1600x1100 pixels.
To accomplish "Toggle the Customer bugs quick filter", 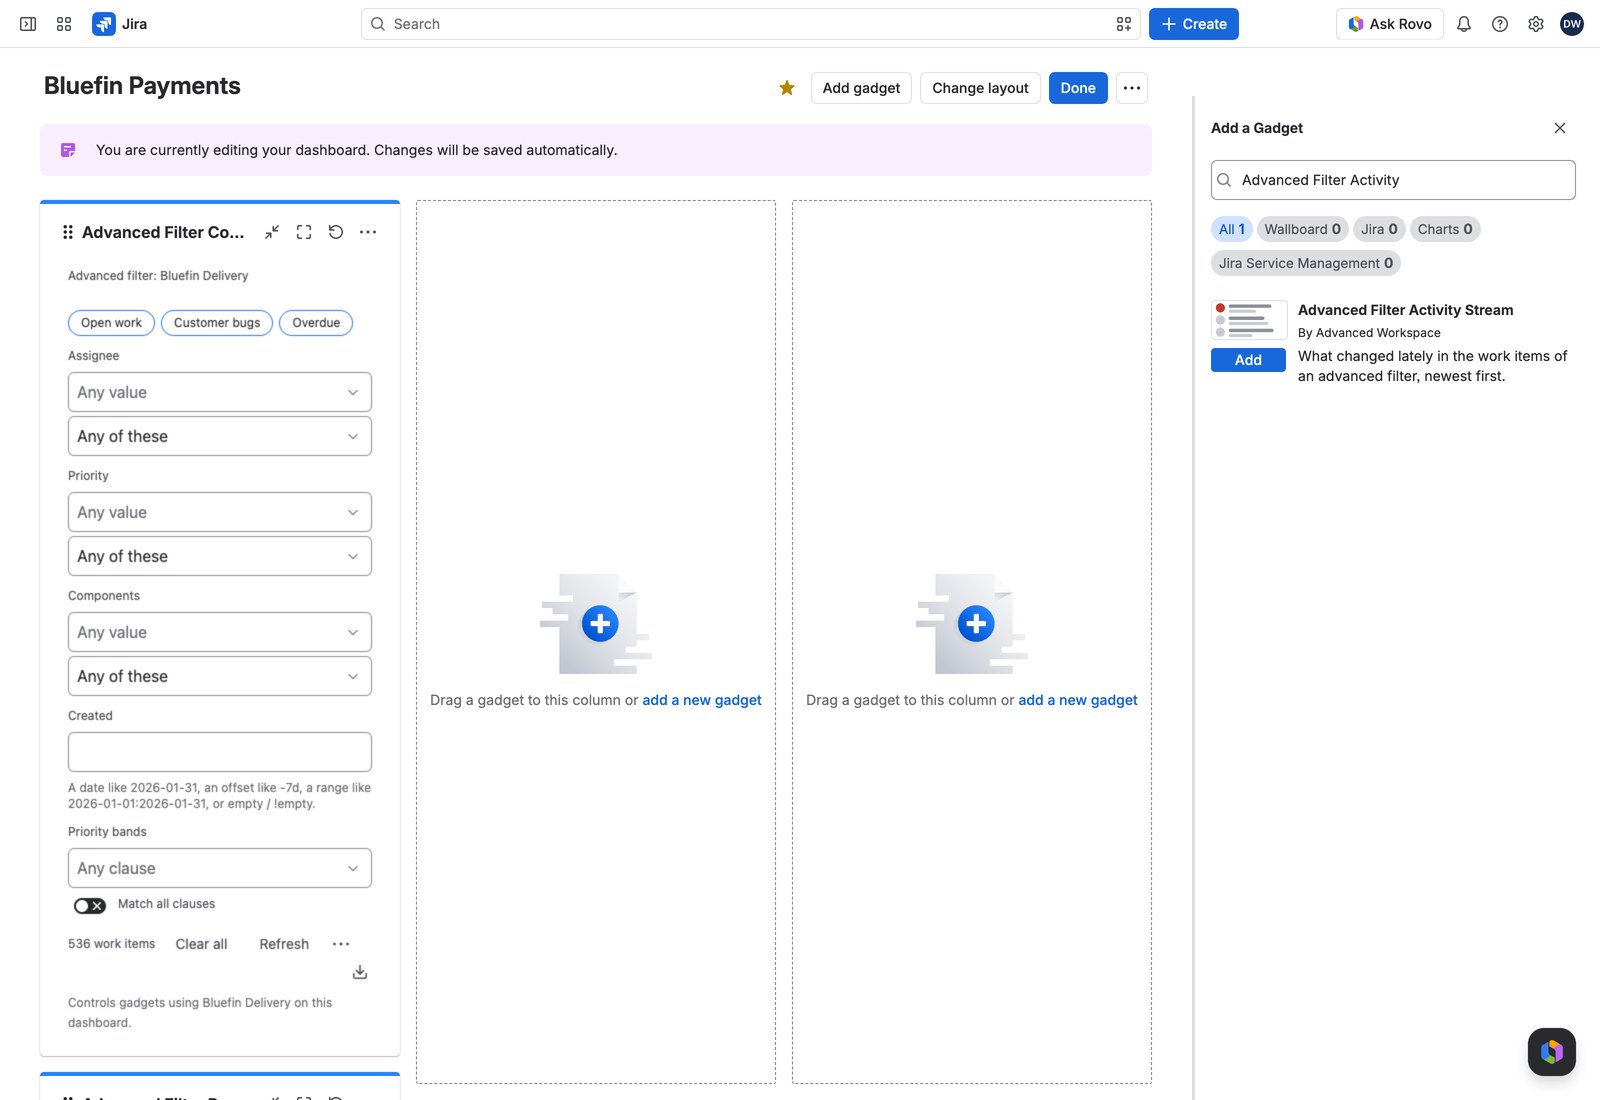I will (x=217, y=323).
